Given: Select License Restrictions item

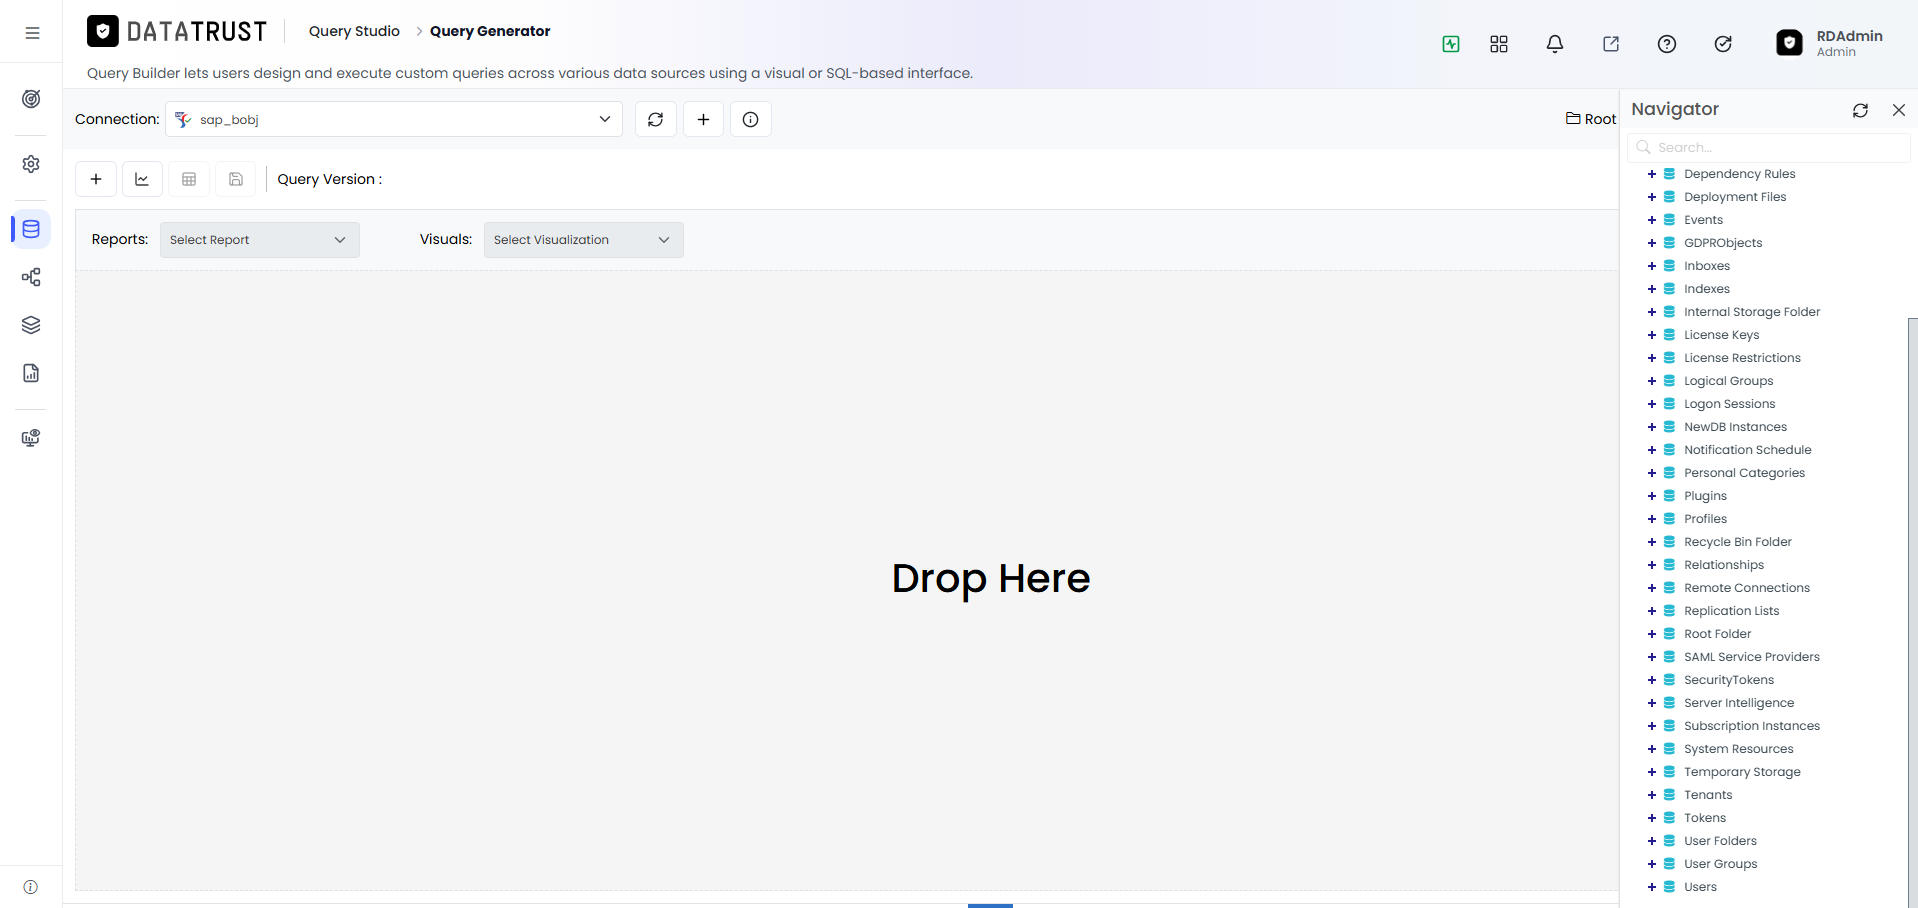Looking at the screenshot, I should point(1742,358).
